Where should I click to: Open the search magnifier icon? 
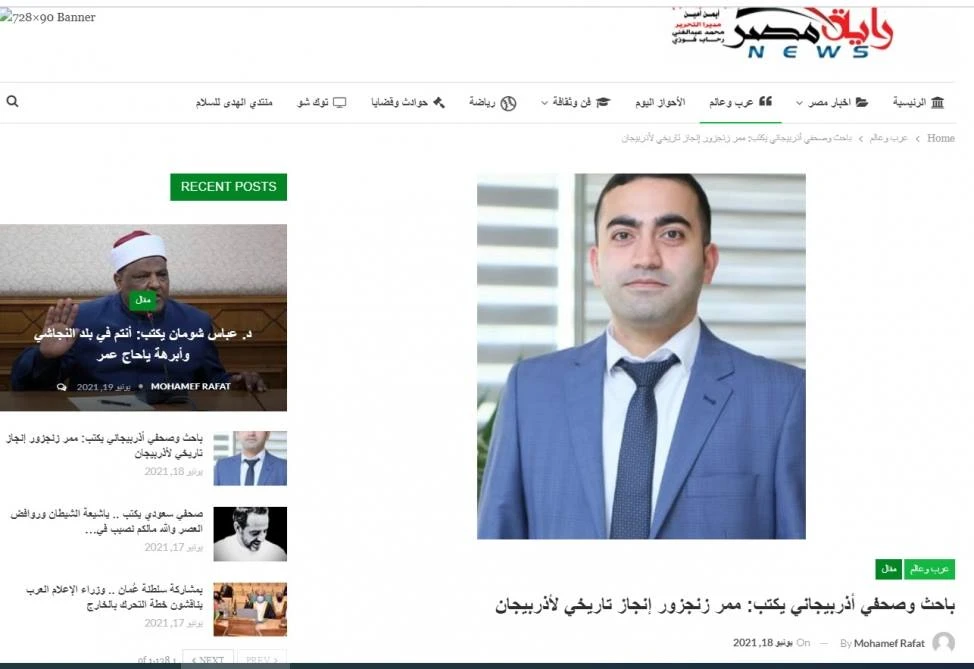point(12,101)
